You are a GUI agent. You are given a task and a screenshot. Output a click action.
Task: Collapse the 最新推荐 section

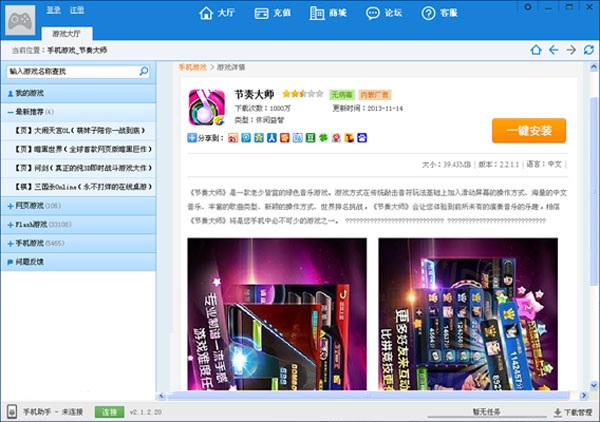pos(8,111)
